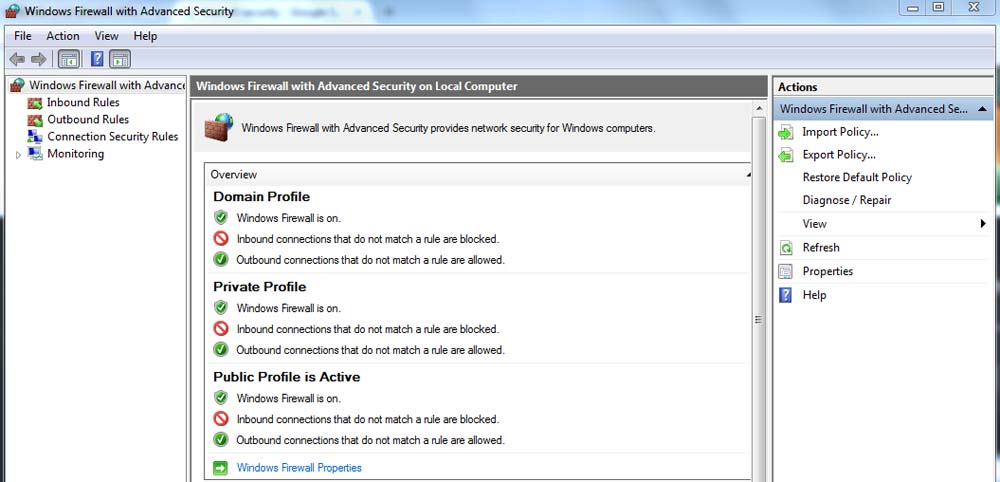Image resolution: width=1000 pixels, height=482 pixels.
Task: Click the Public Profile inbound blocked icon
Action: [221, 419]
